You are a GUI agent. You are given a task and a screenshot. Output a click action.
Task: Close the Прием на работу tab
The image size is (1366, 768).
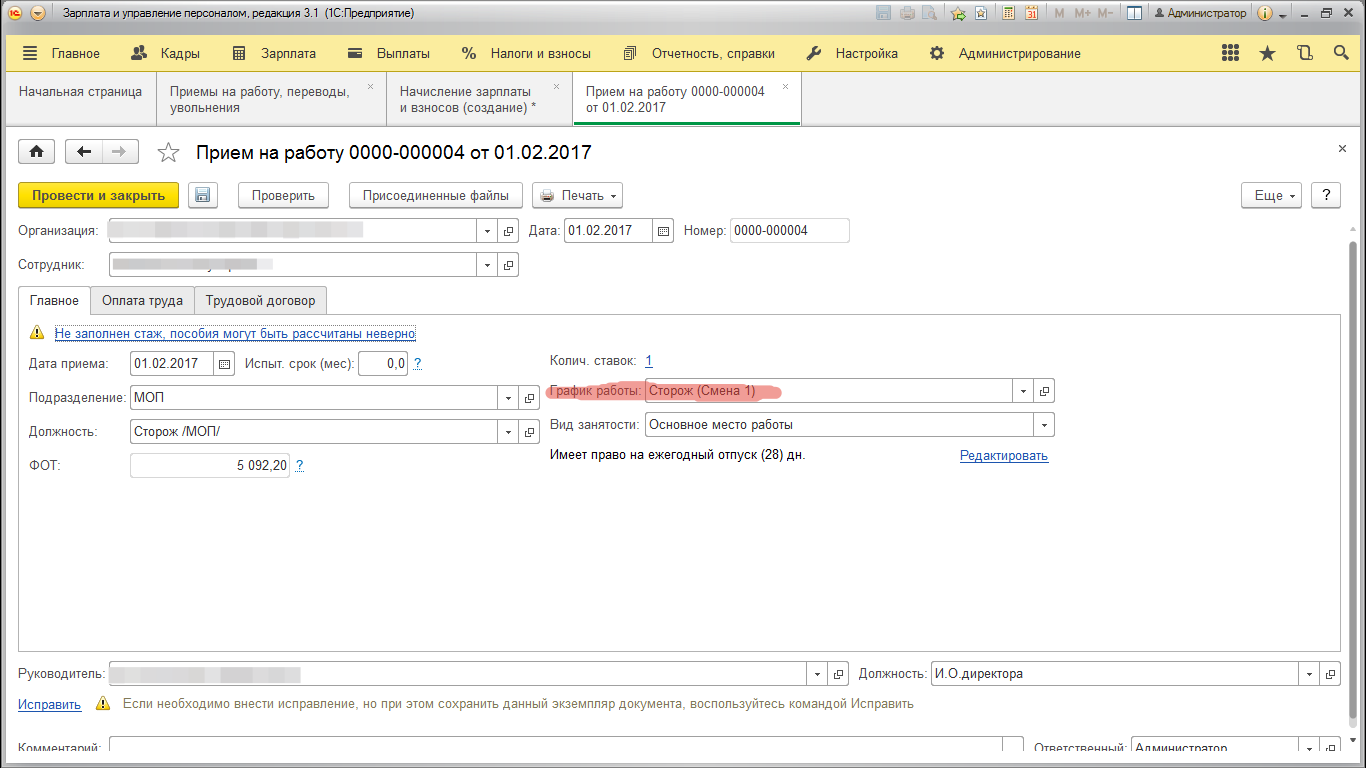785,87
